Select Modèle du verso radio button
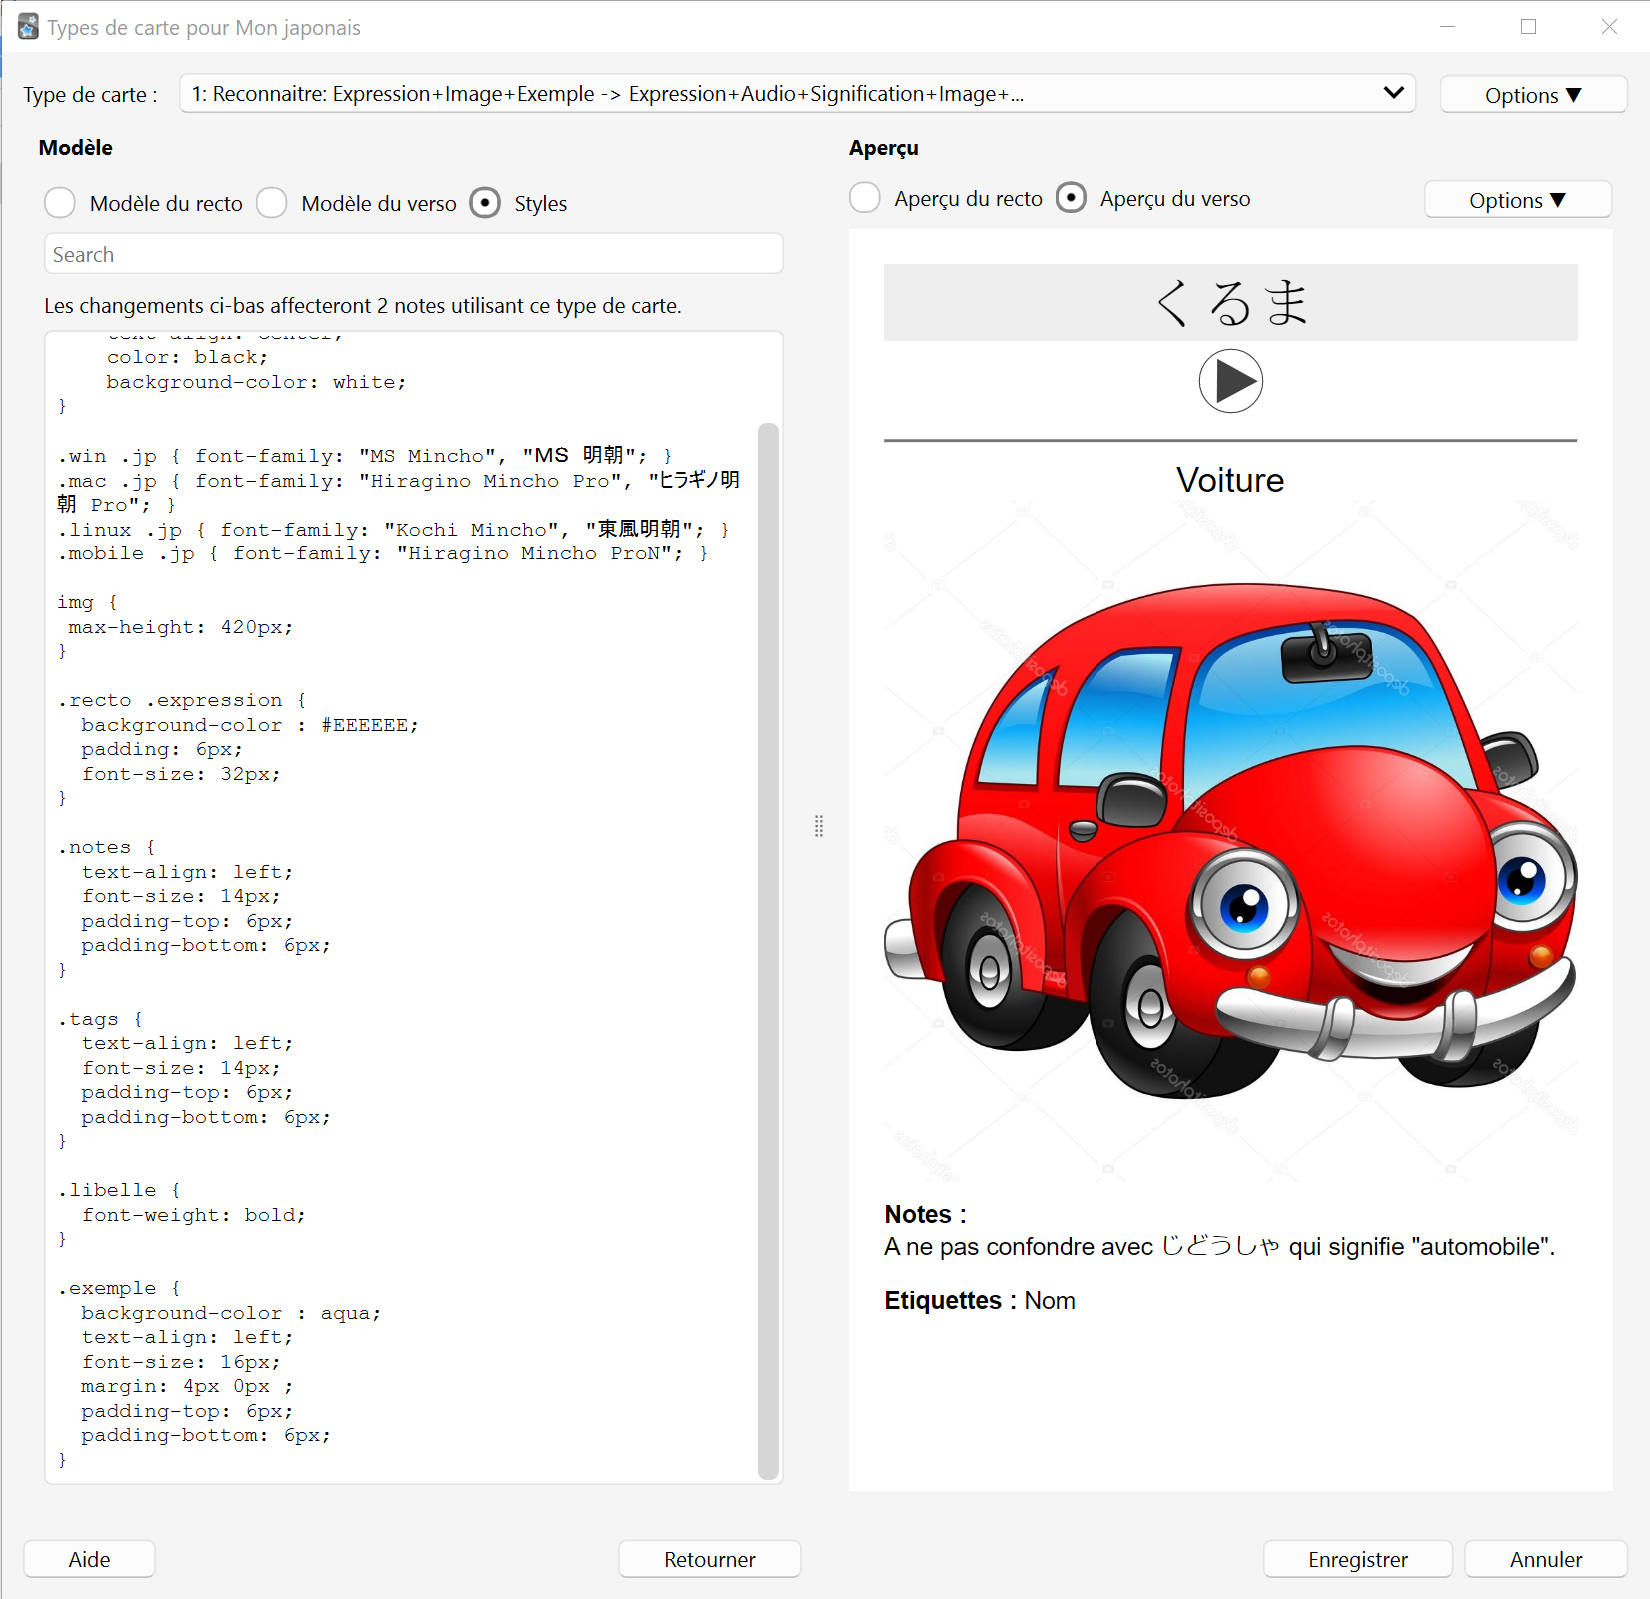The width and height of the screenshot is (1650, 1599). coord(272,203)
